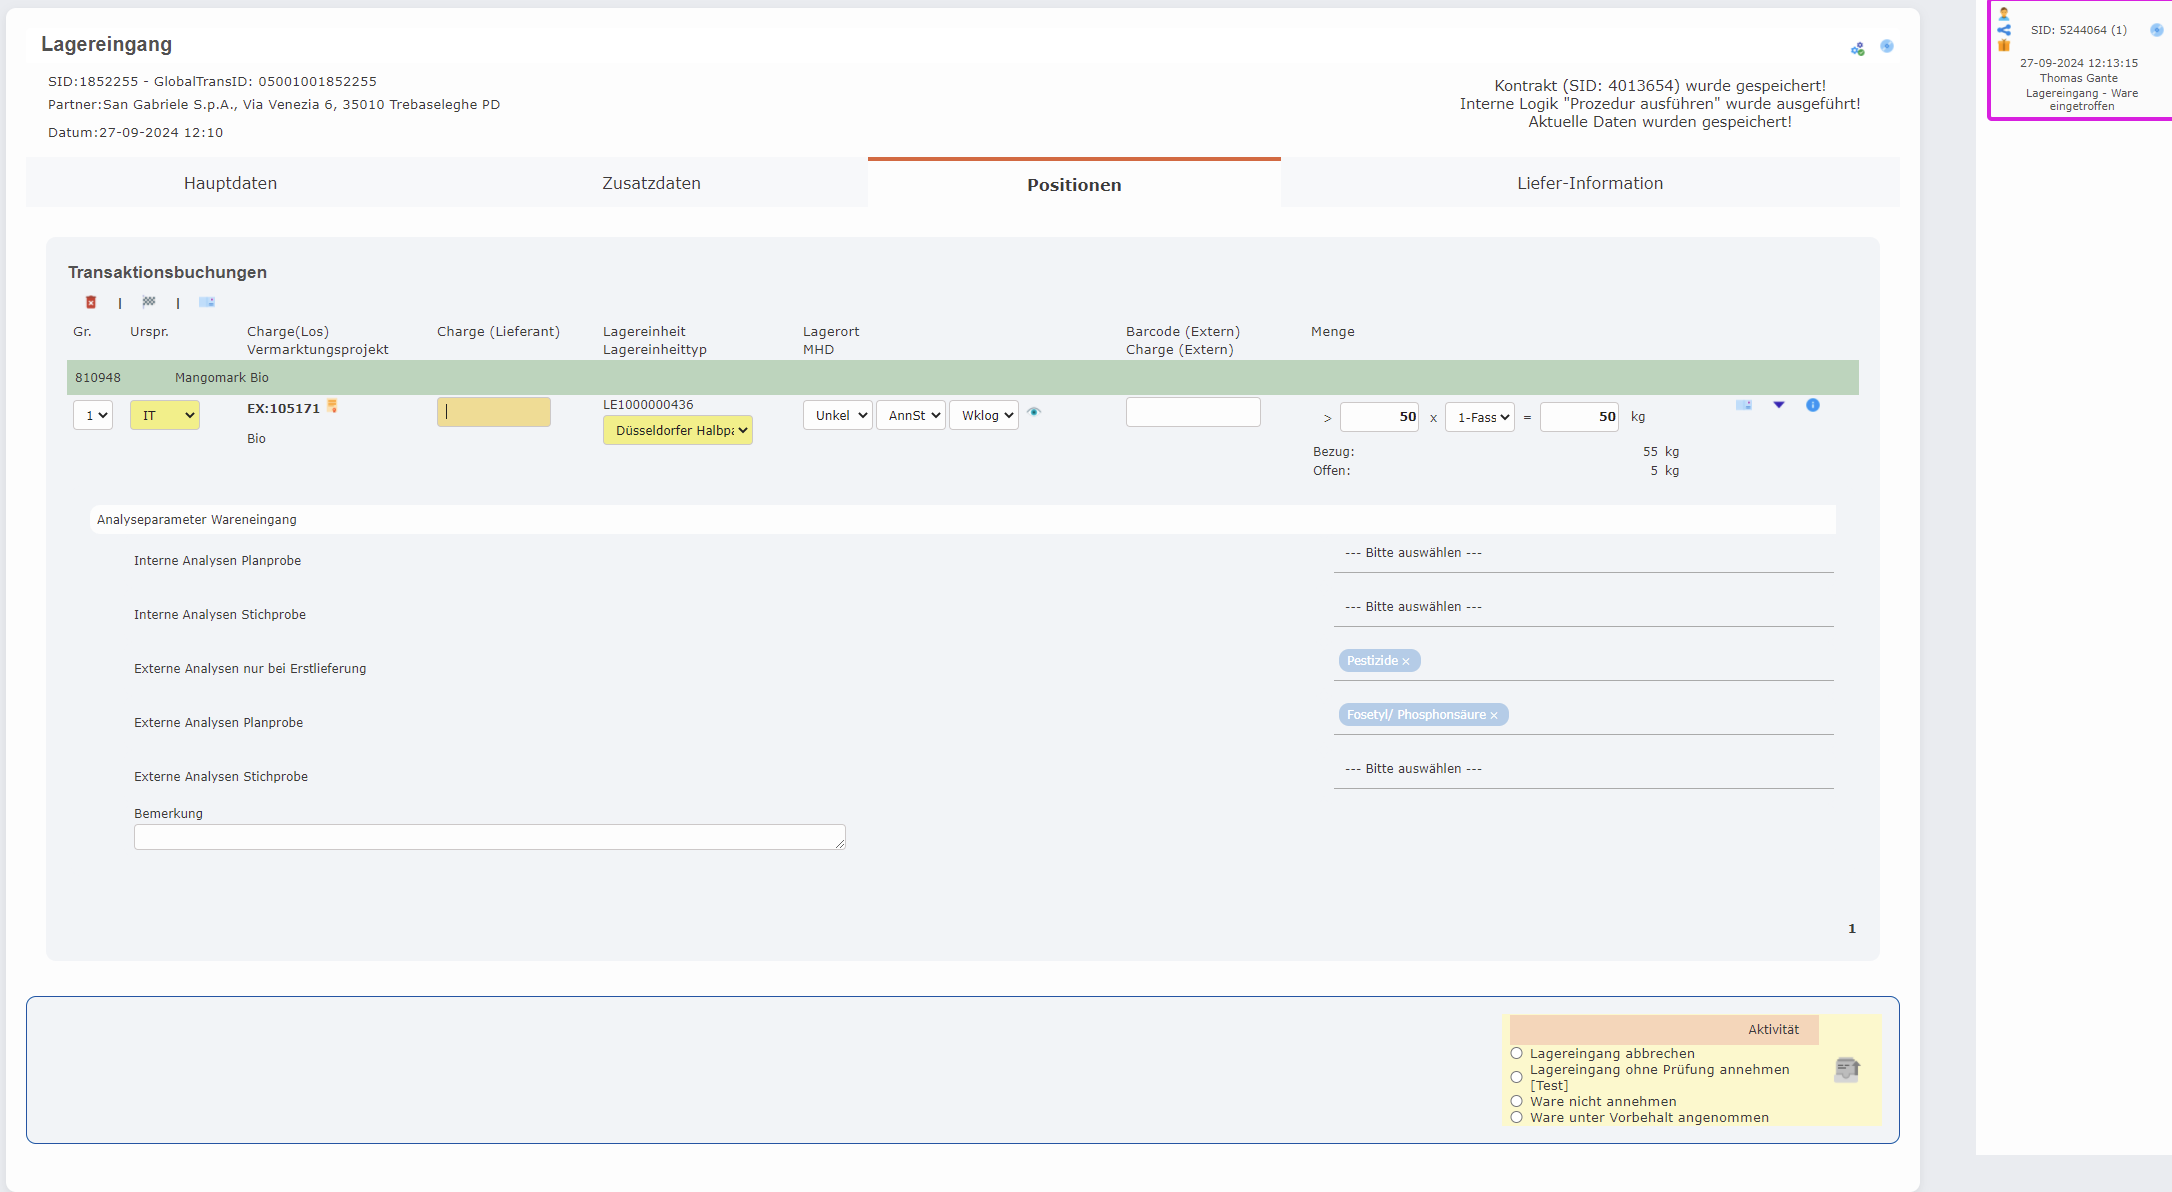The image size is (2172, 1192).
Task: Click the blue info circle icon
Action: (1813, 405)
